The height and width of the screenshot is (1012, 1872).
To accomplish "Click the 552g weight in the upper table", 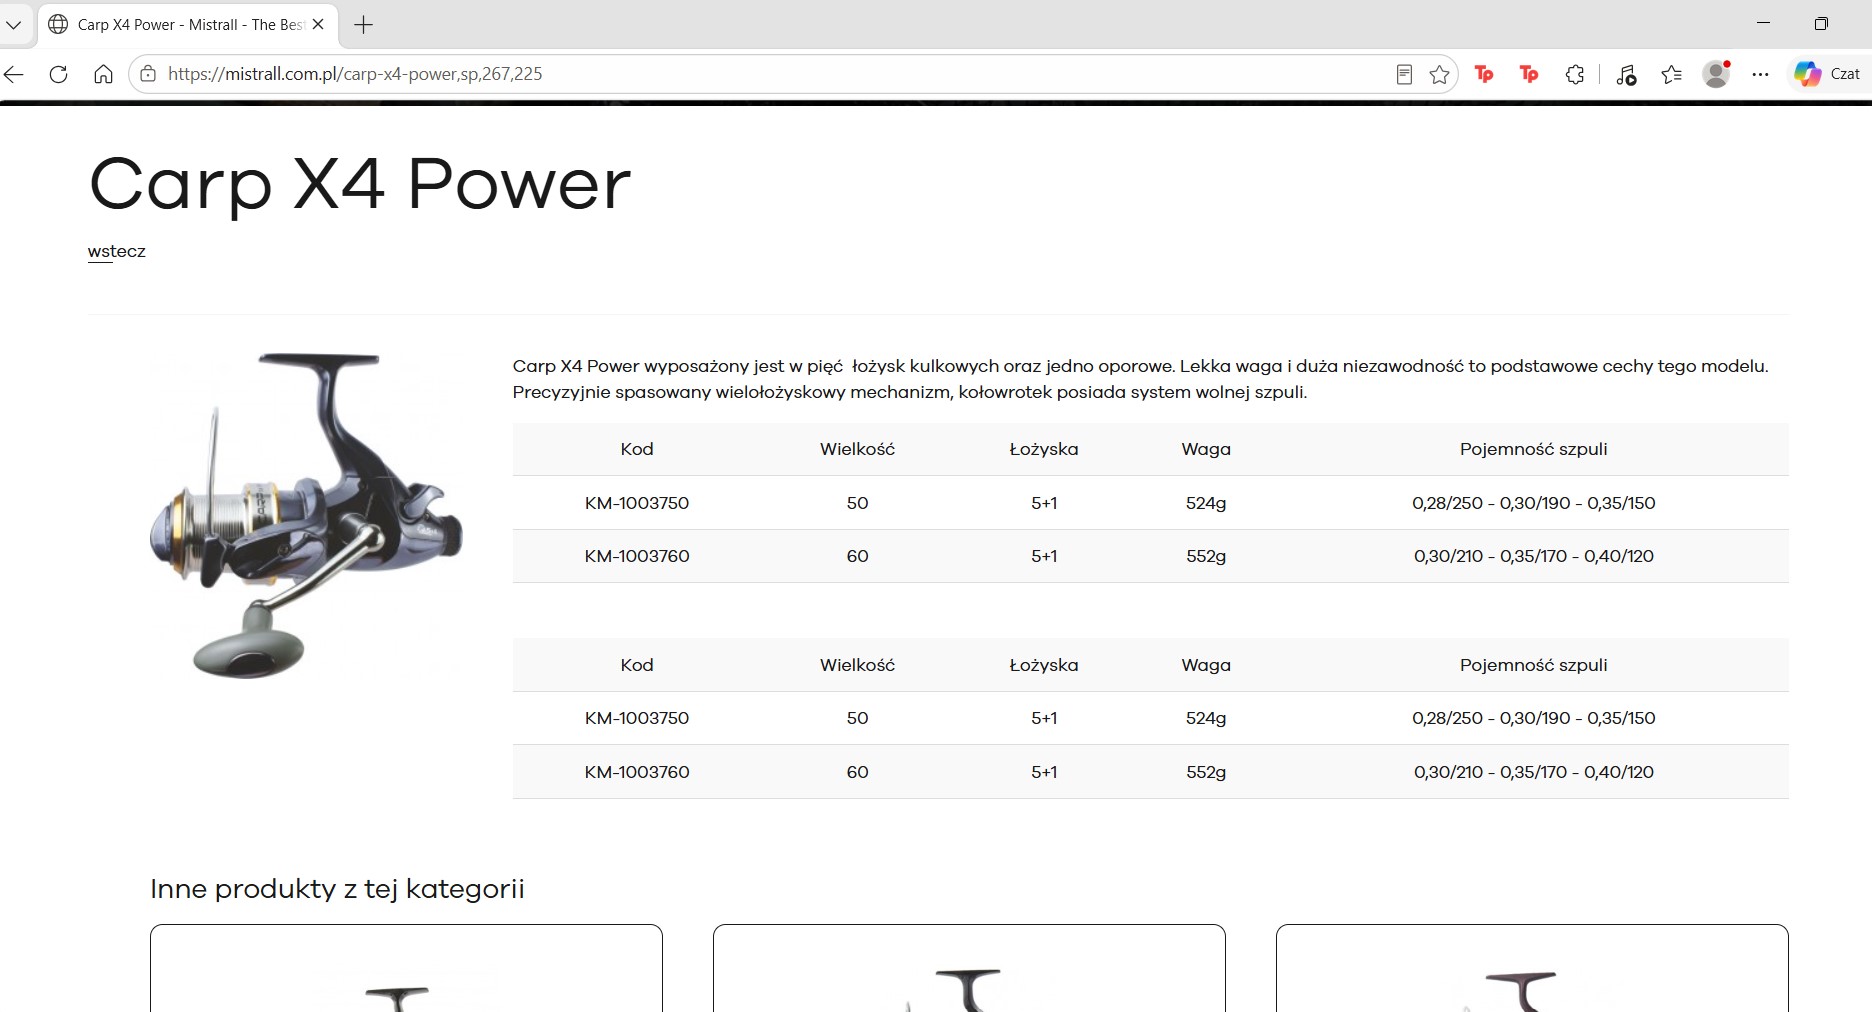I will [1206, 556].
